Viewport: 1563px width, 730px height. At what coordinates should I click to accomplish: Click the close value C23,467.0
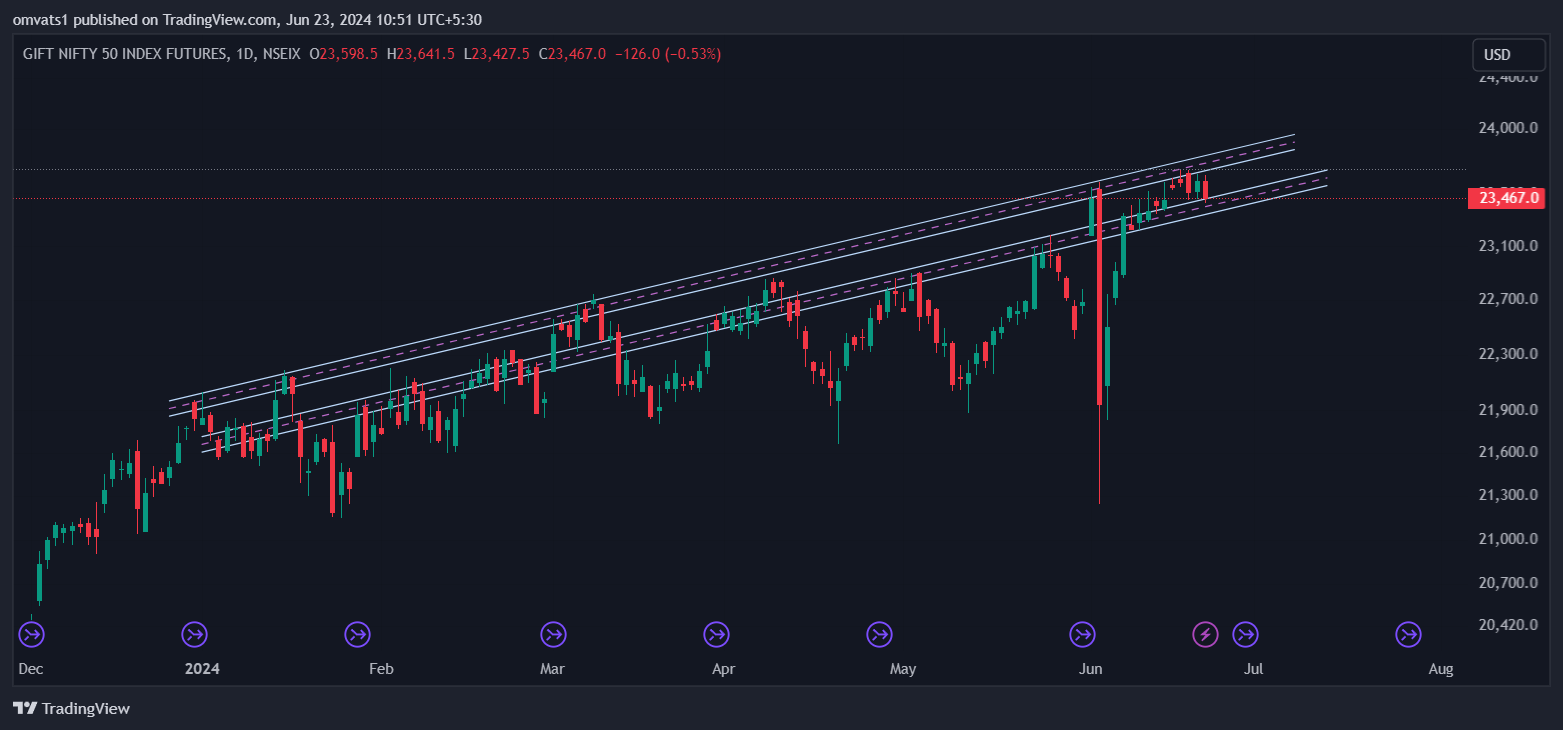pyautogui.click(x=572, y=54)
